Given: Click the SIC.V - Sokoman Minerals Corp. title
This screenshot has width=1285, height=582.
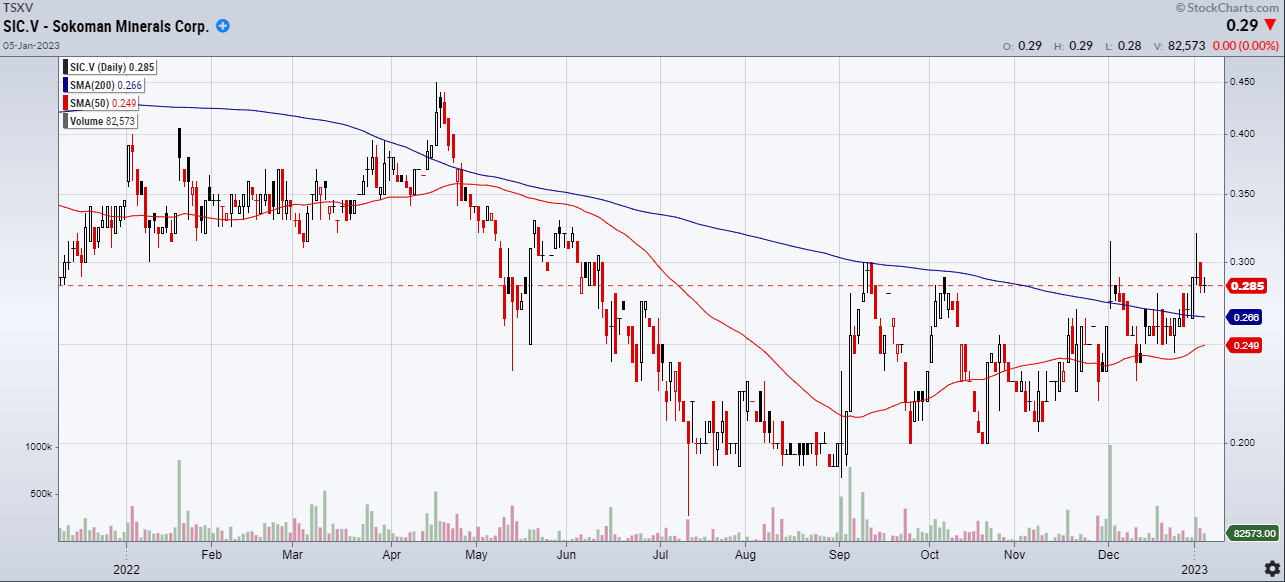Looking at the screenshot, I should [107, 27].
